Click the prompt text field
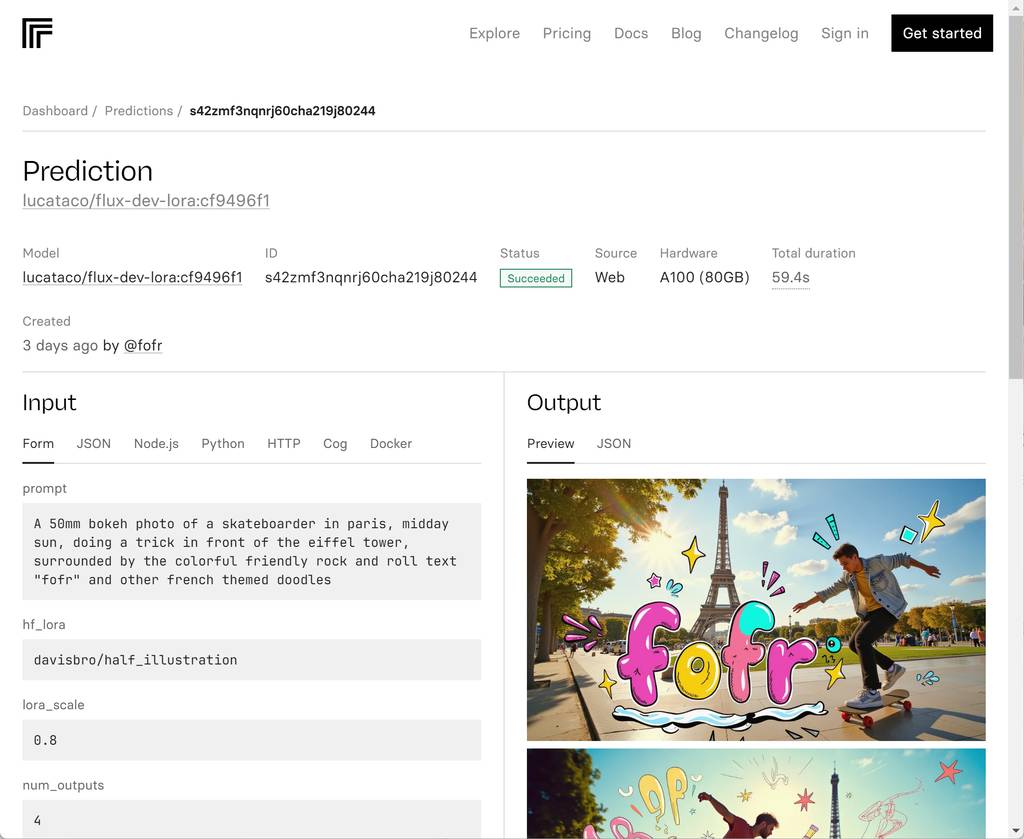 pyautogui.click(x=251, y=551)
